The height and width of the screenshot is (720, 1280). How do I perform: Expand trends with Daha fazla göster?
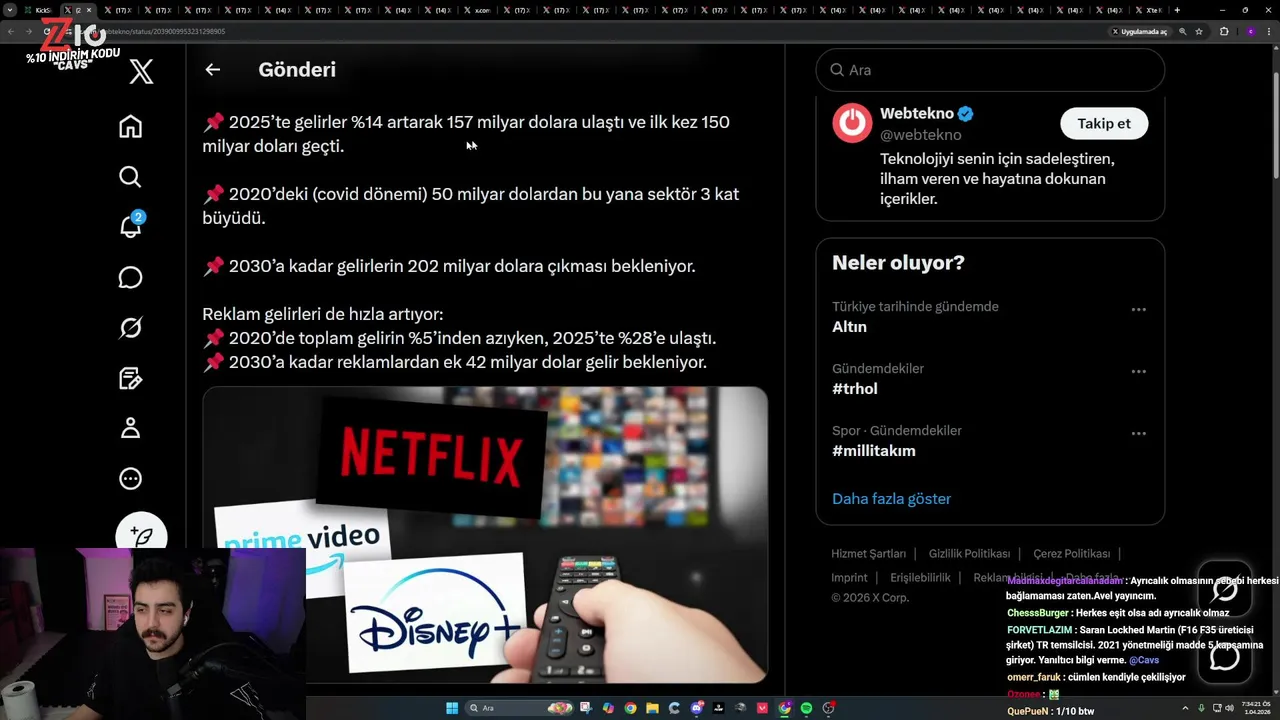click(891, 498)
